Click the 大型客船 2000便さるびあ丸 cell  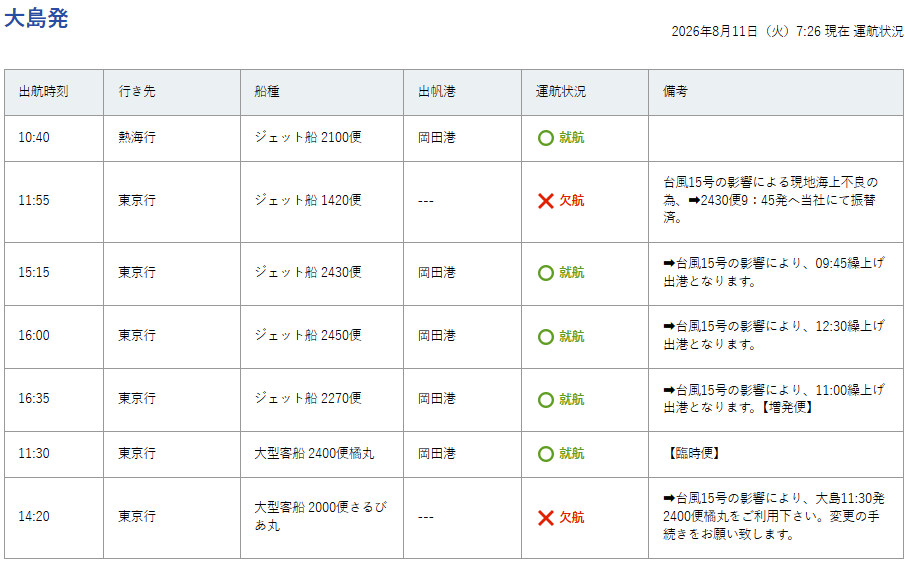point(322,518)
